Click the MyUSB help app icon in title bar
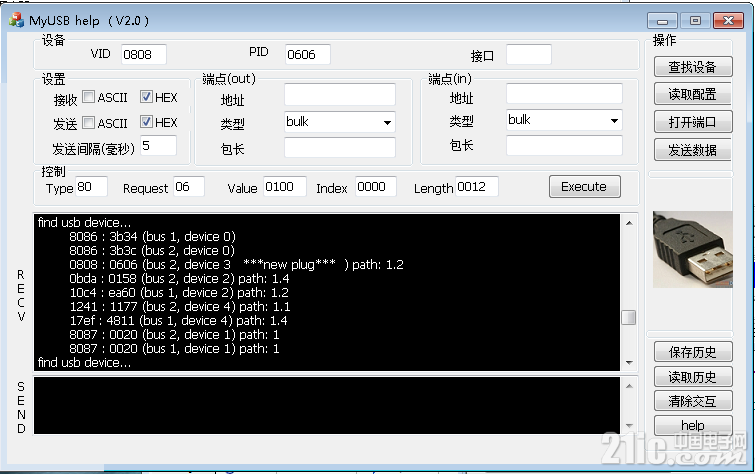 tap(17, 20)
